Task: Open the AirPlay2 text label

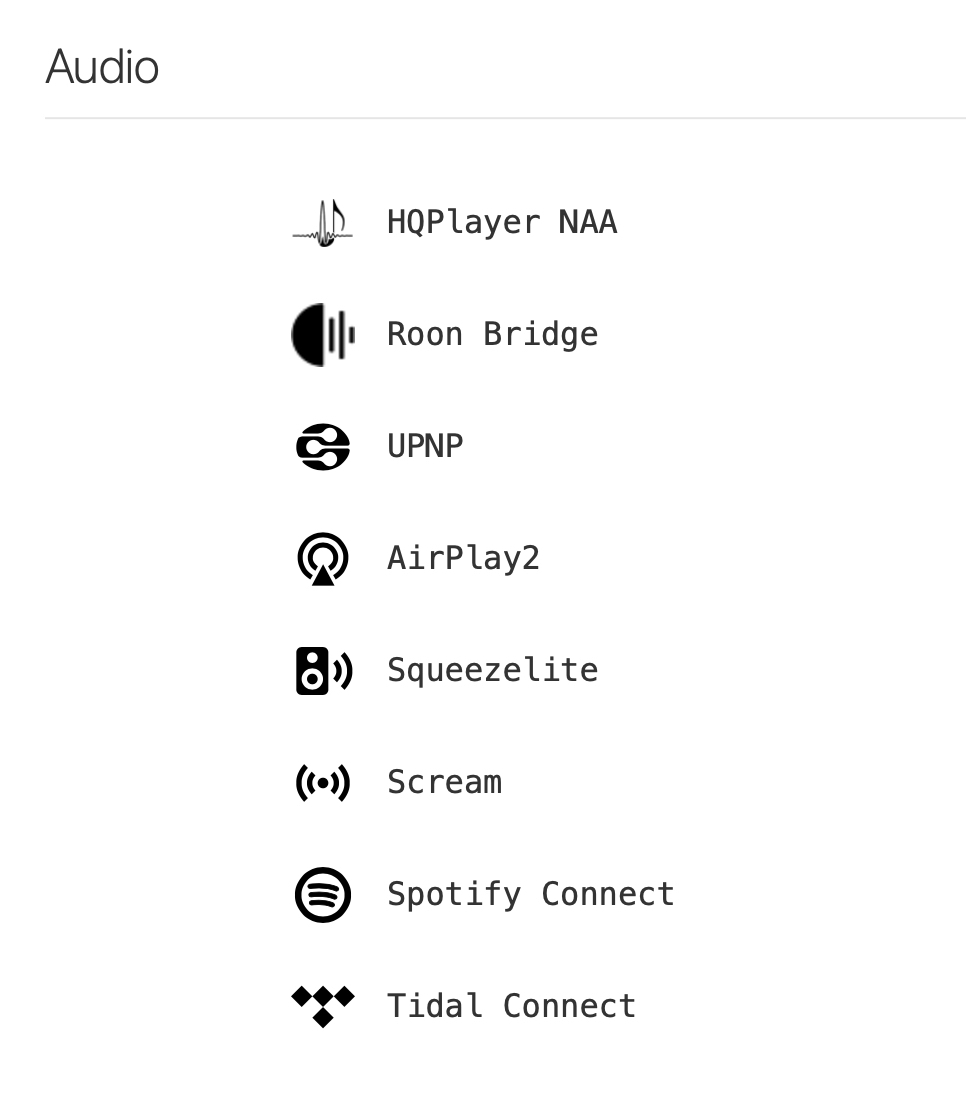Action: coord(463,558)
